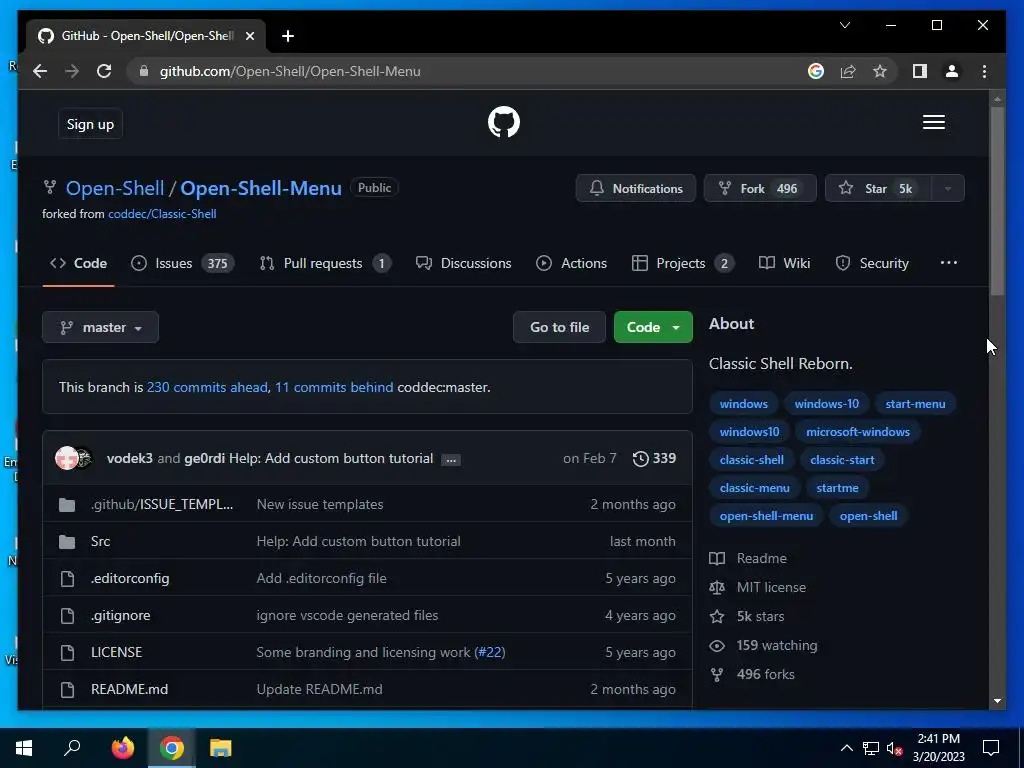The width and height of the screenshot is (1024, 768).
Task: Open Chrome tab search chevron
Action: tap(844, 25)
